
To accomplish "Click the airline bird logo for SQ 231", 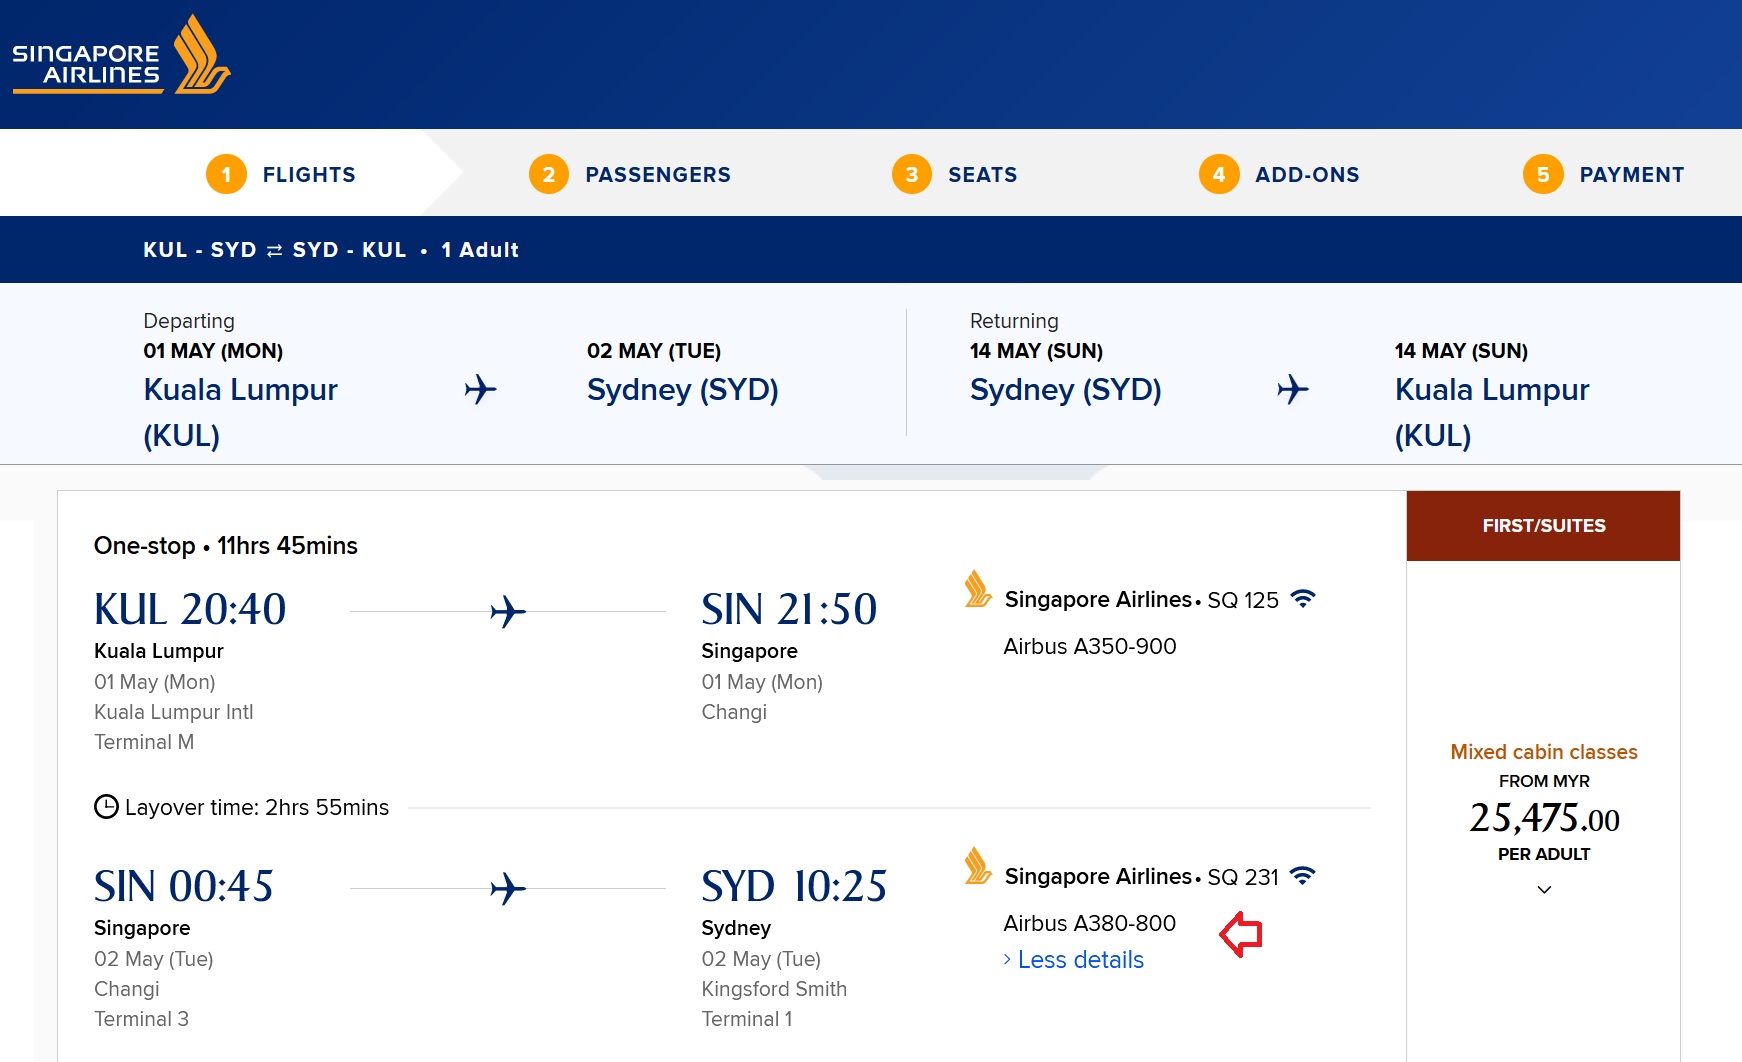I will (x=977, y=866).
